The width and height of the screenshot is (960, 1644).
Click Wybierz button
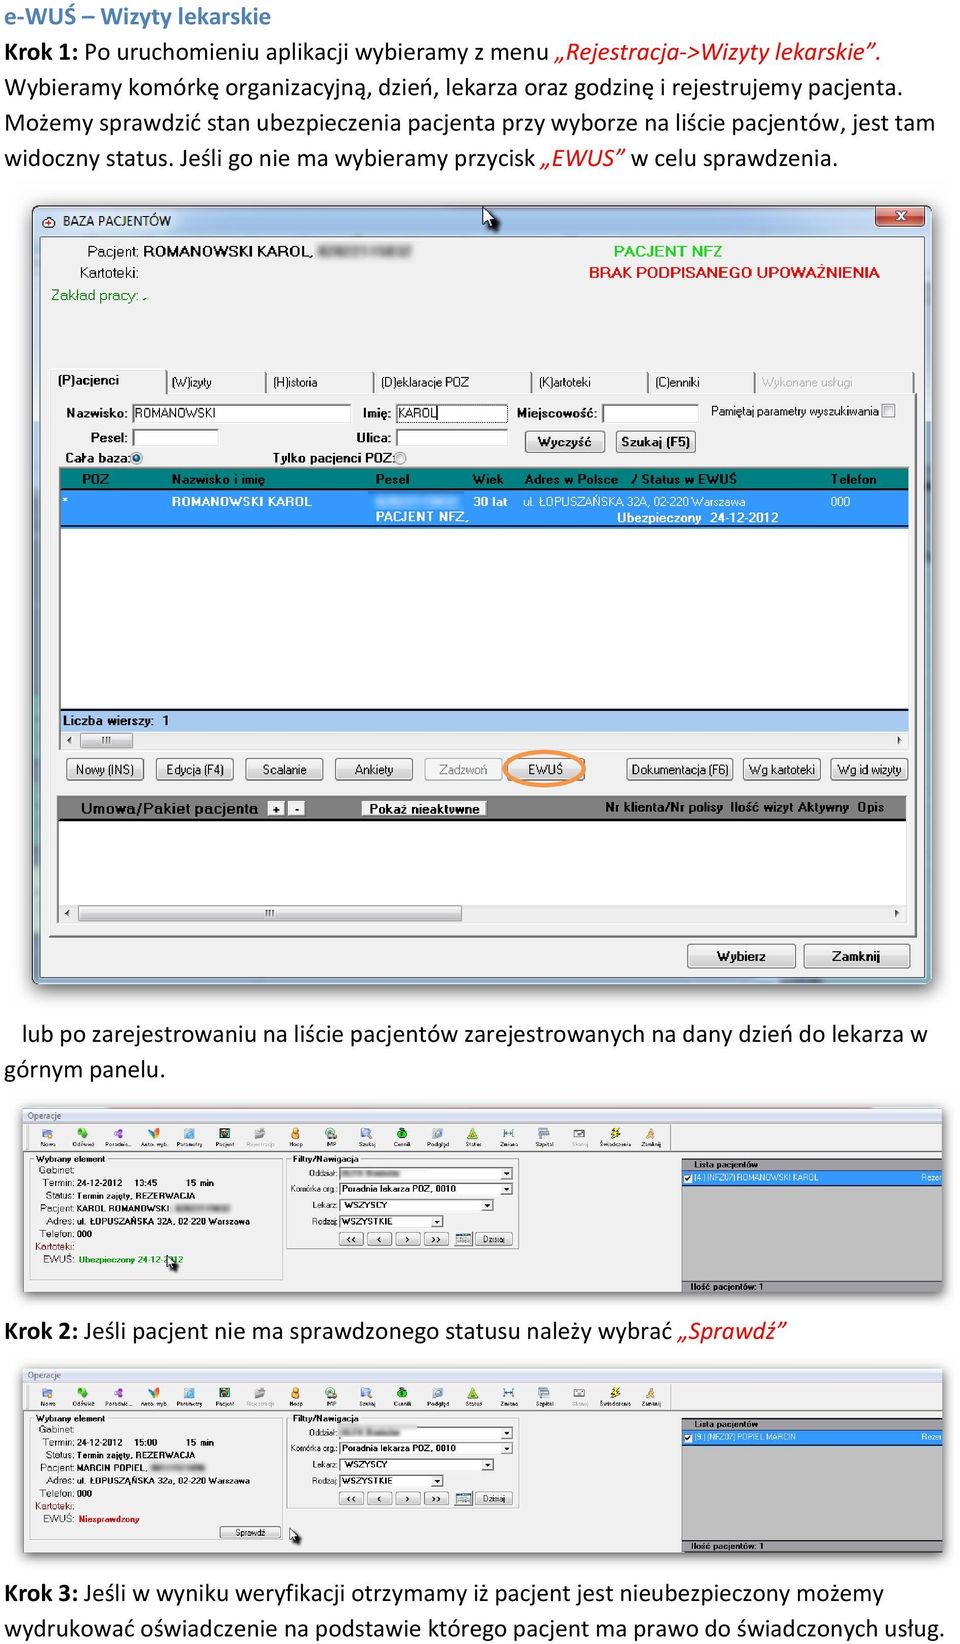click(741, 956)
